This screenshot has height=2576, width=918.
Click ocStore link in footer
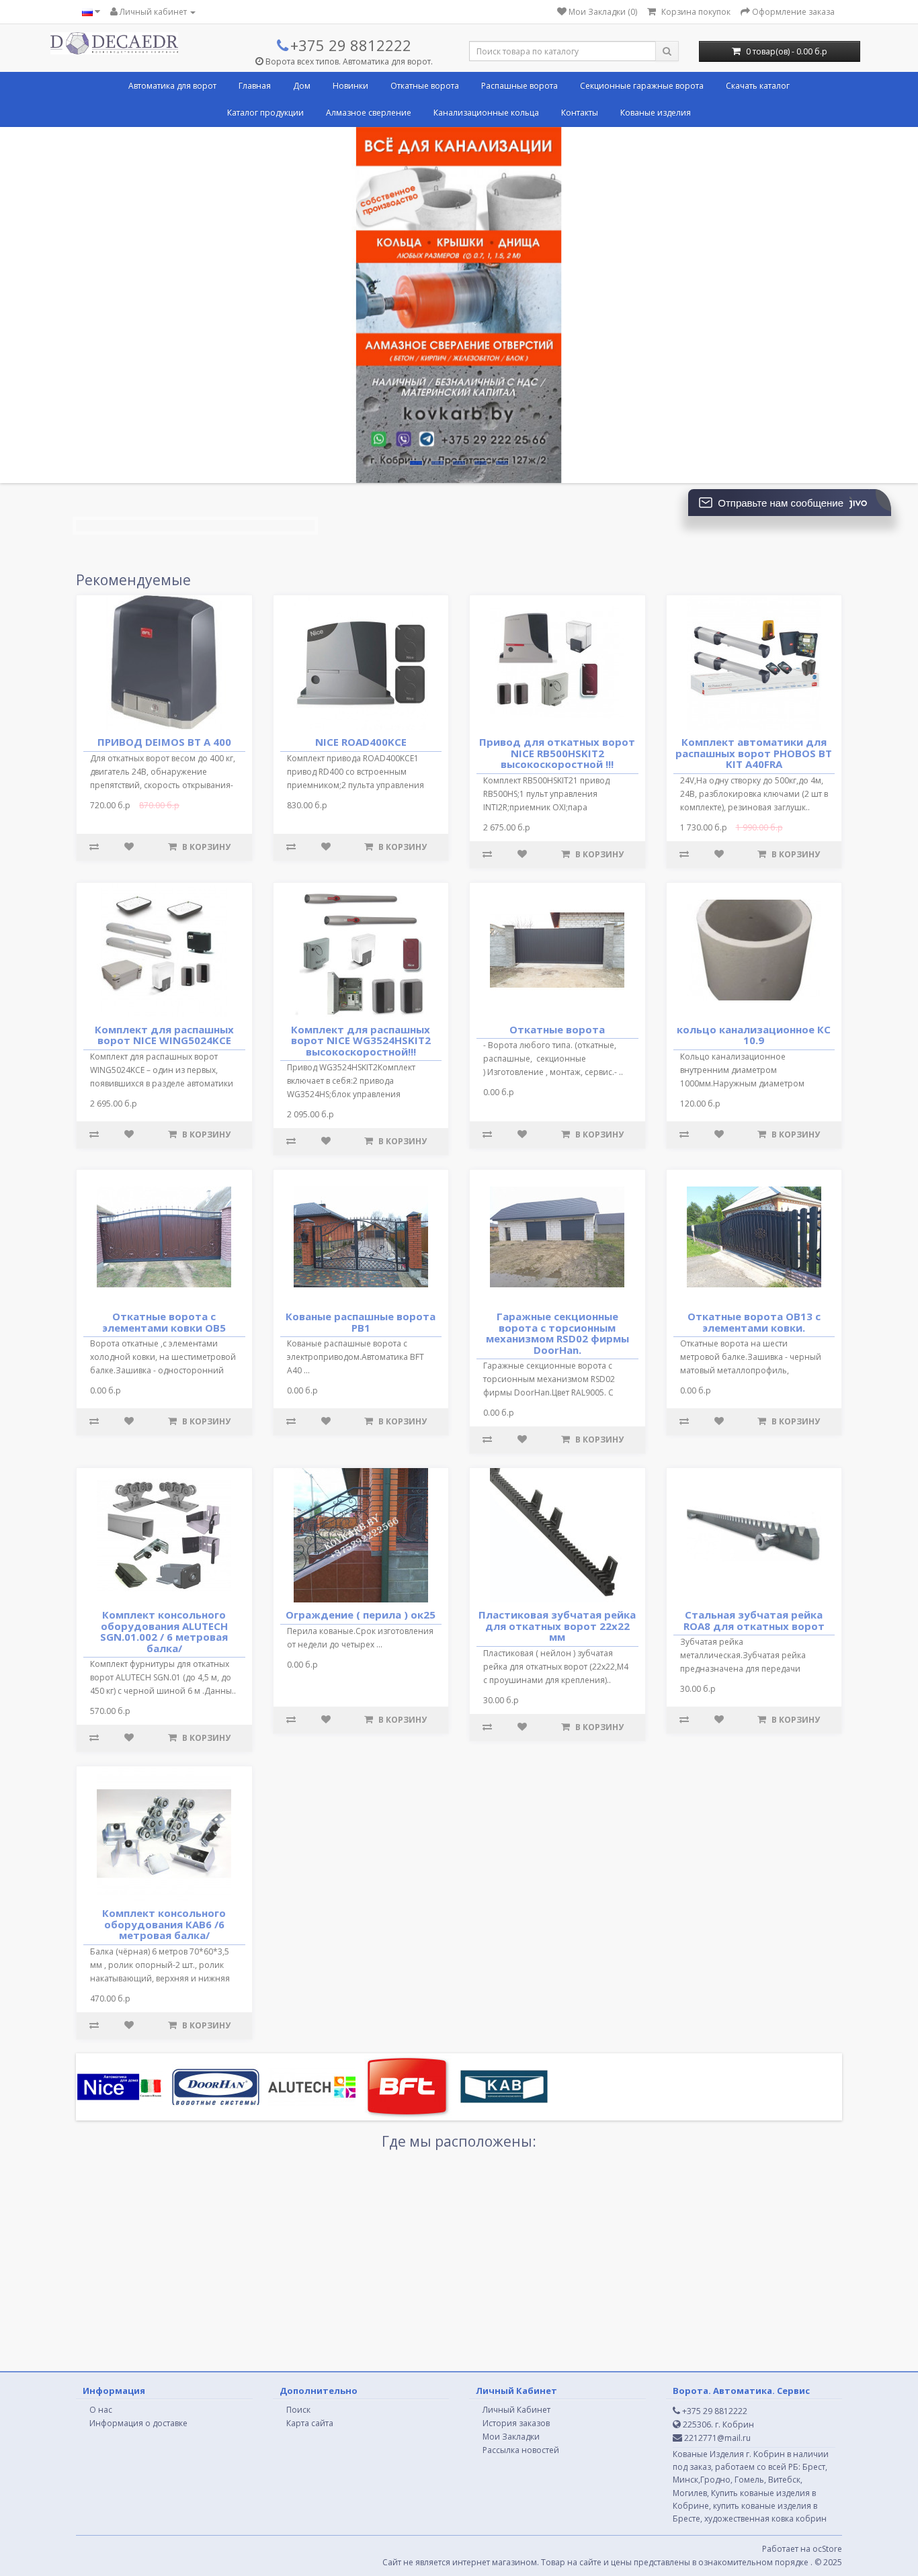click(x=827, y=2548)
